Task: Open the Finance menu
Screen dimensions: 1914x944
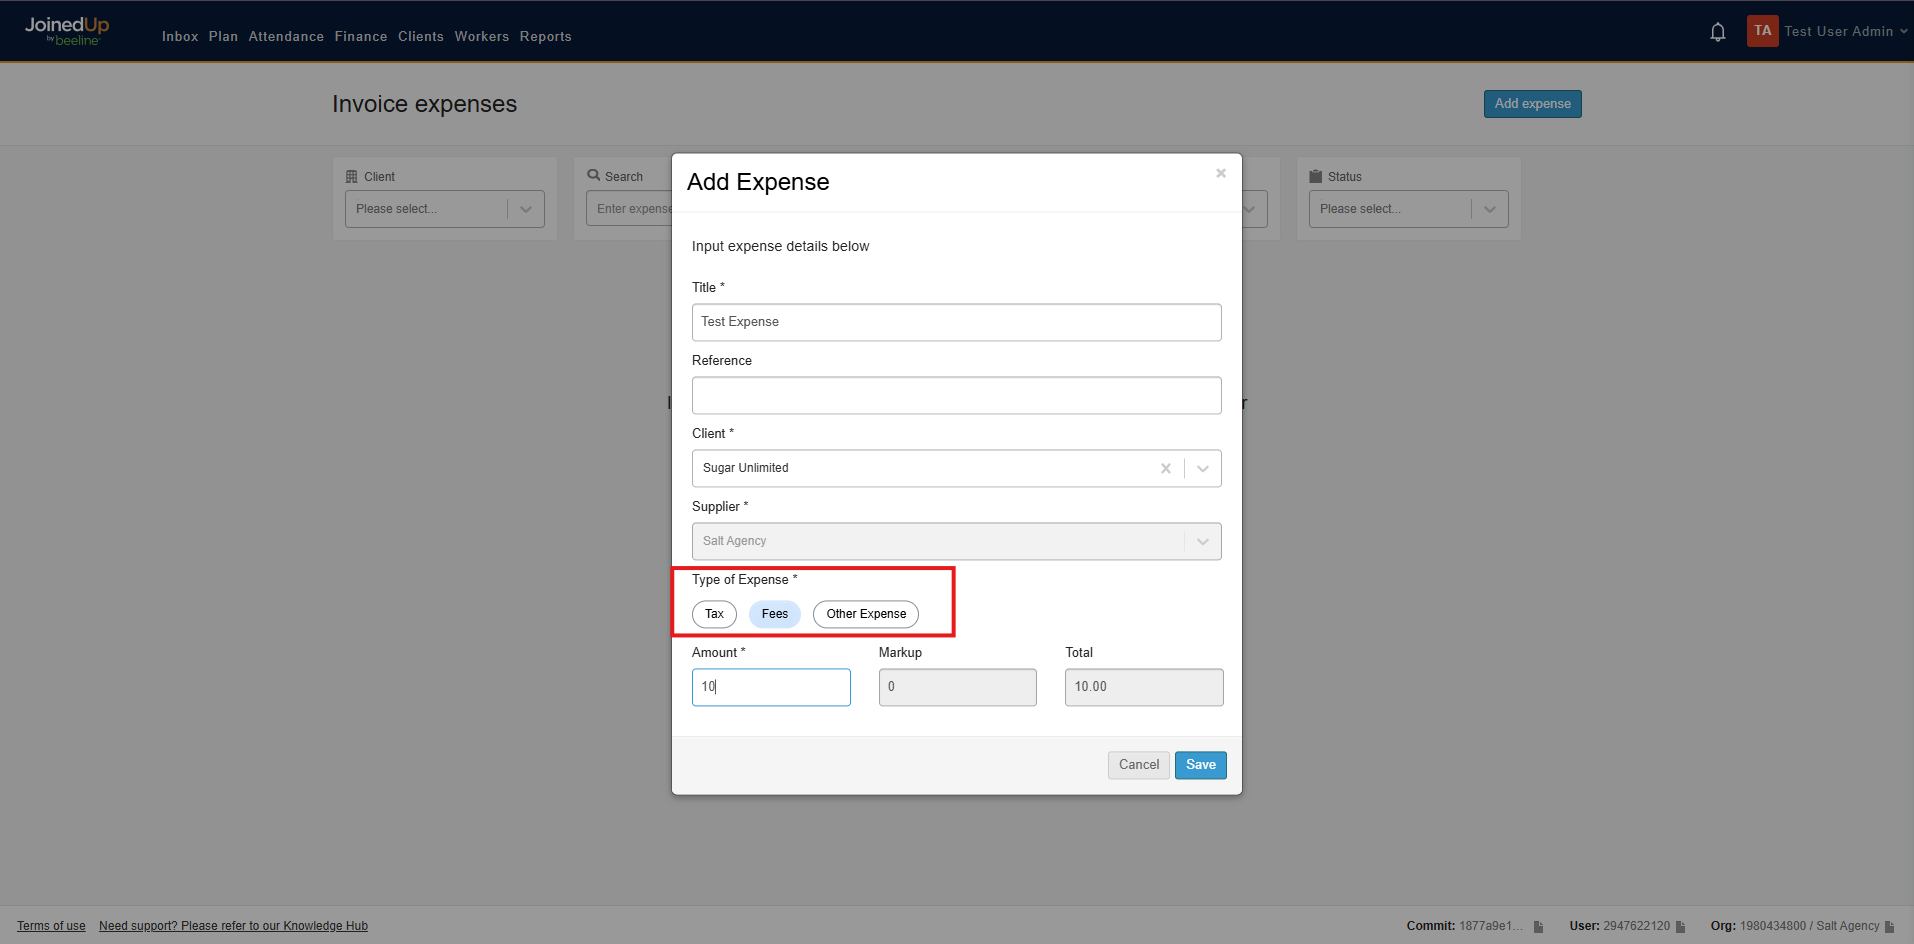Action: click(x=360, y=36)
